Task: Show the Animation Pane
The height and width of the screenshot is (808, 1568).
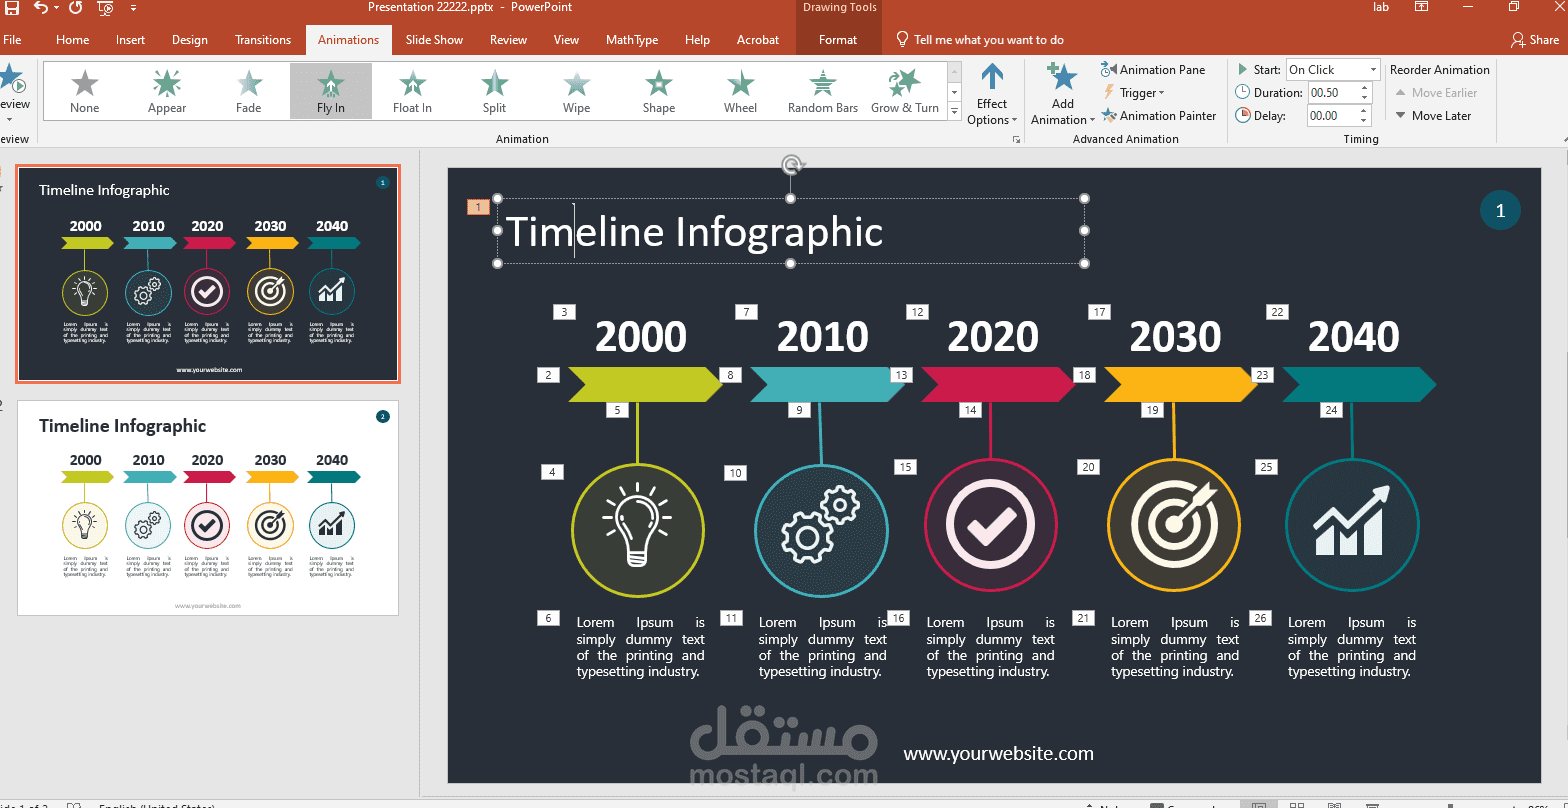Action: pyautogui.click(x=1153, y=70)
